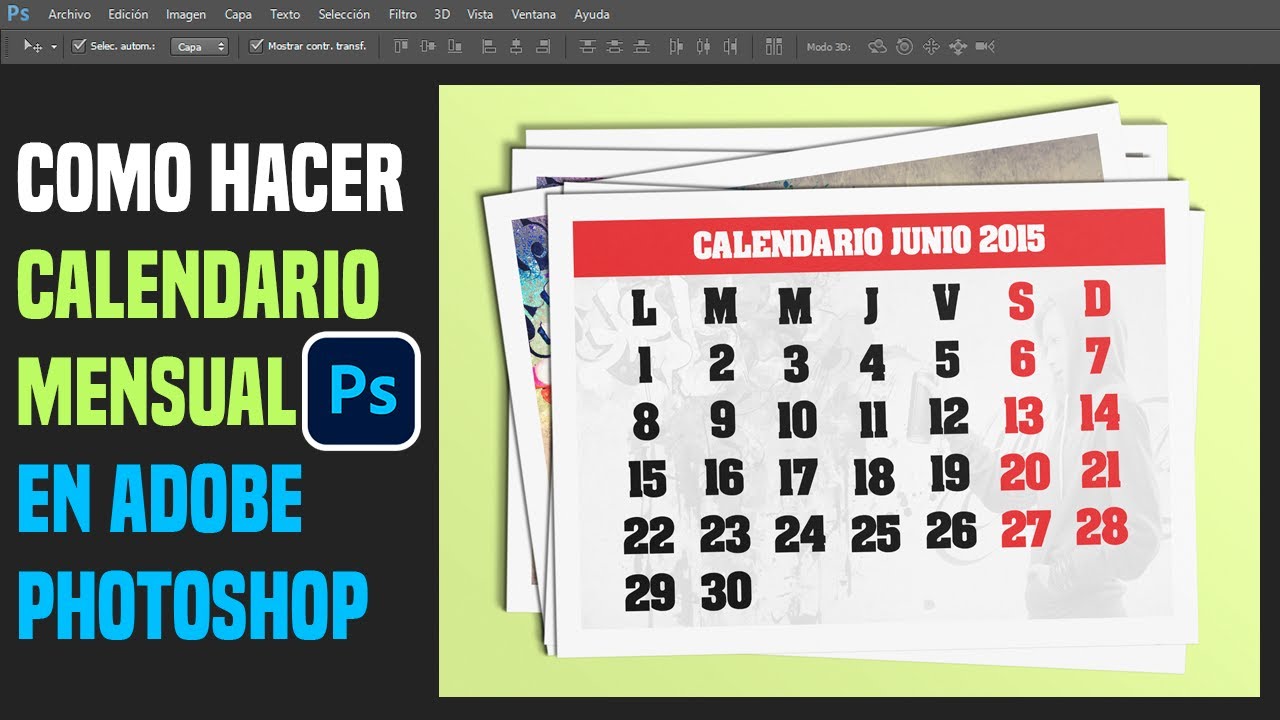The height and width of the screenshot is (720, 1280).
Task: Click the Align top edges icon
Action: (x=401, y=46)
